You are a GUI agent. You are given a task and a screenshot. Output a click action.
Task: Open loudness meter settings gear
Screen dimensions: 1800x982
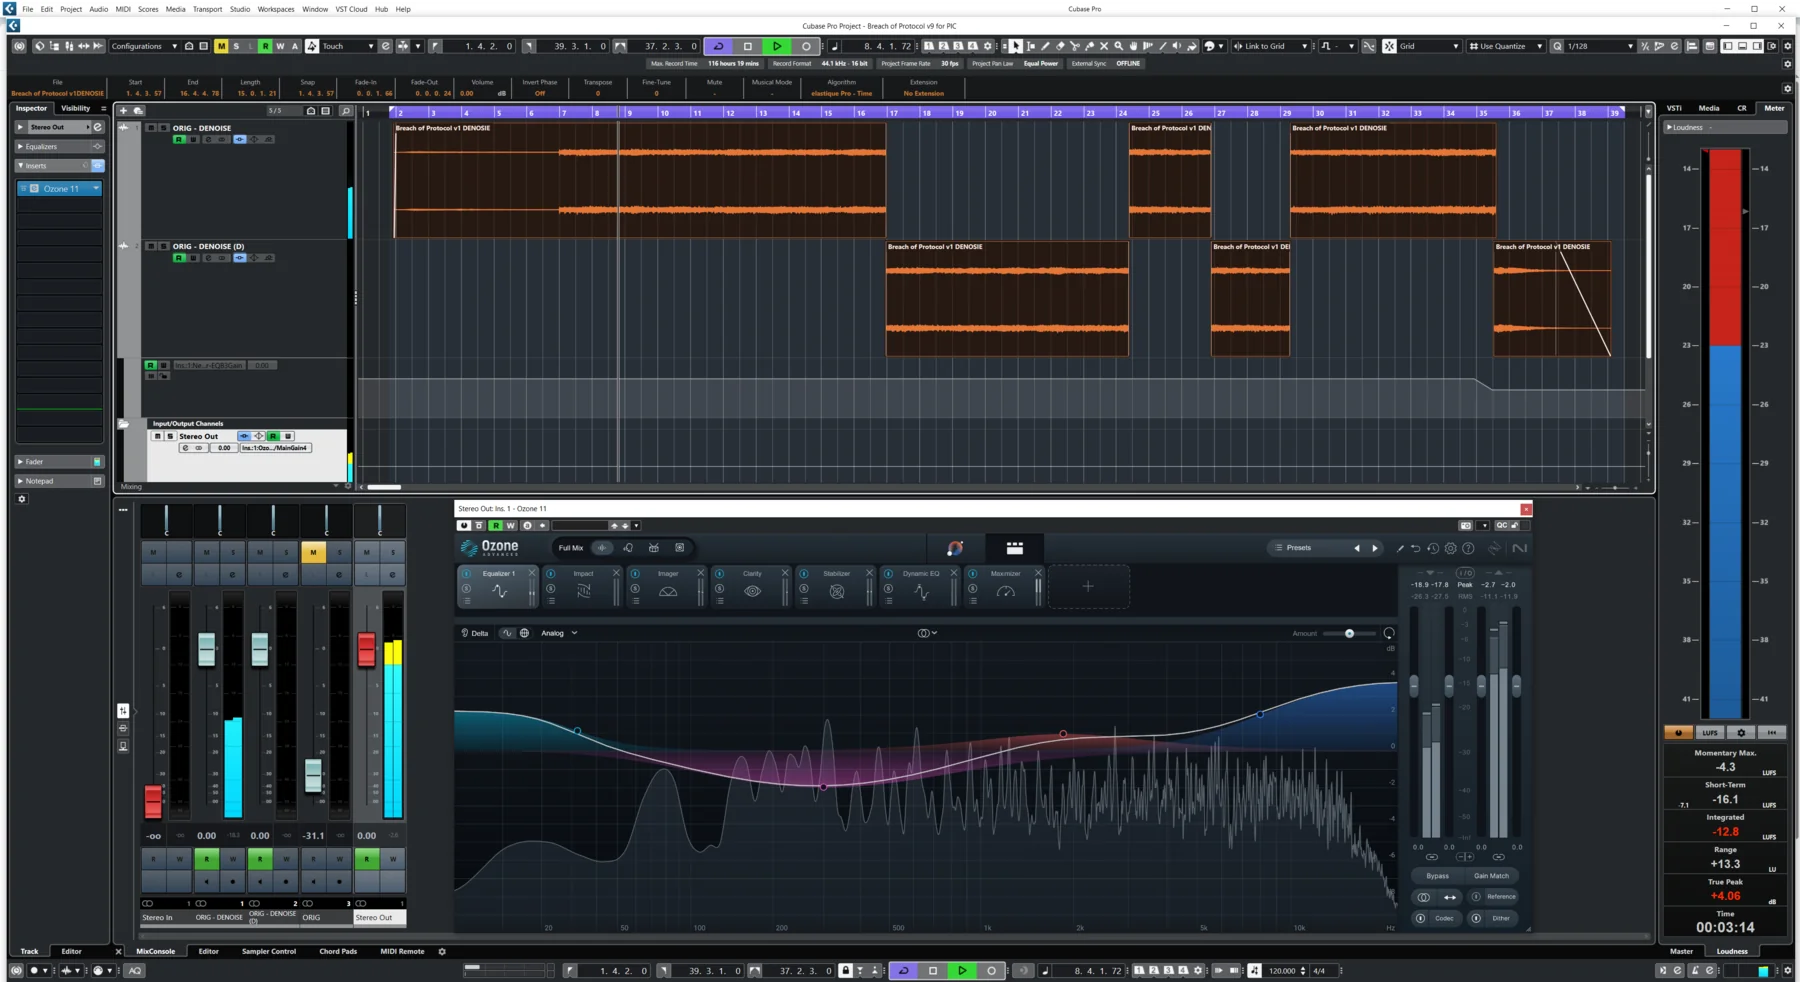[1741, 733]
